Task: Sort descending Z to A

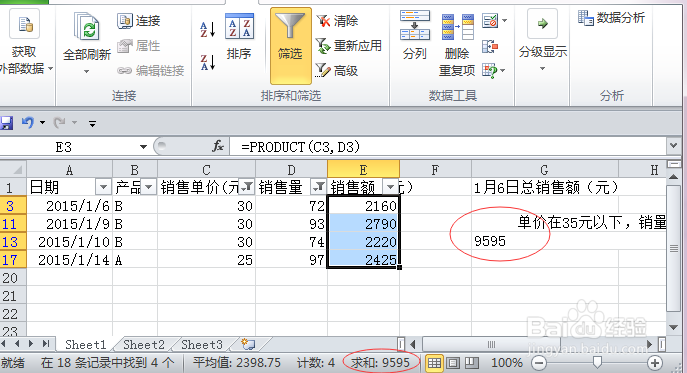Action: tap(208, 62)
